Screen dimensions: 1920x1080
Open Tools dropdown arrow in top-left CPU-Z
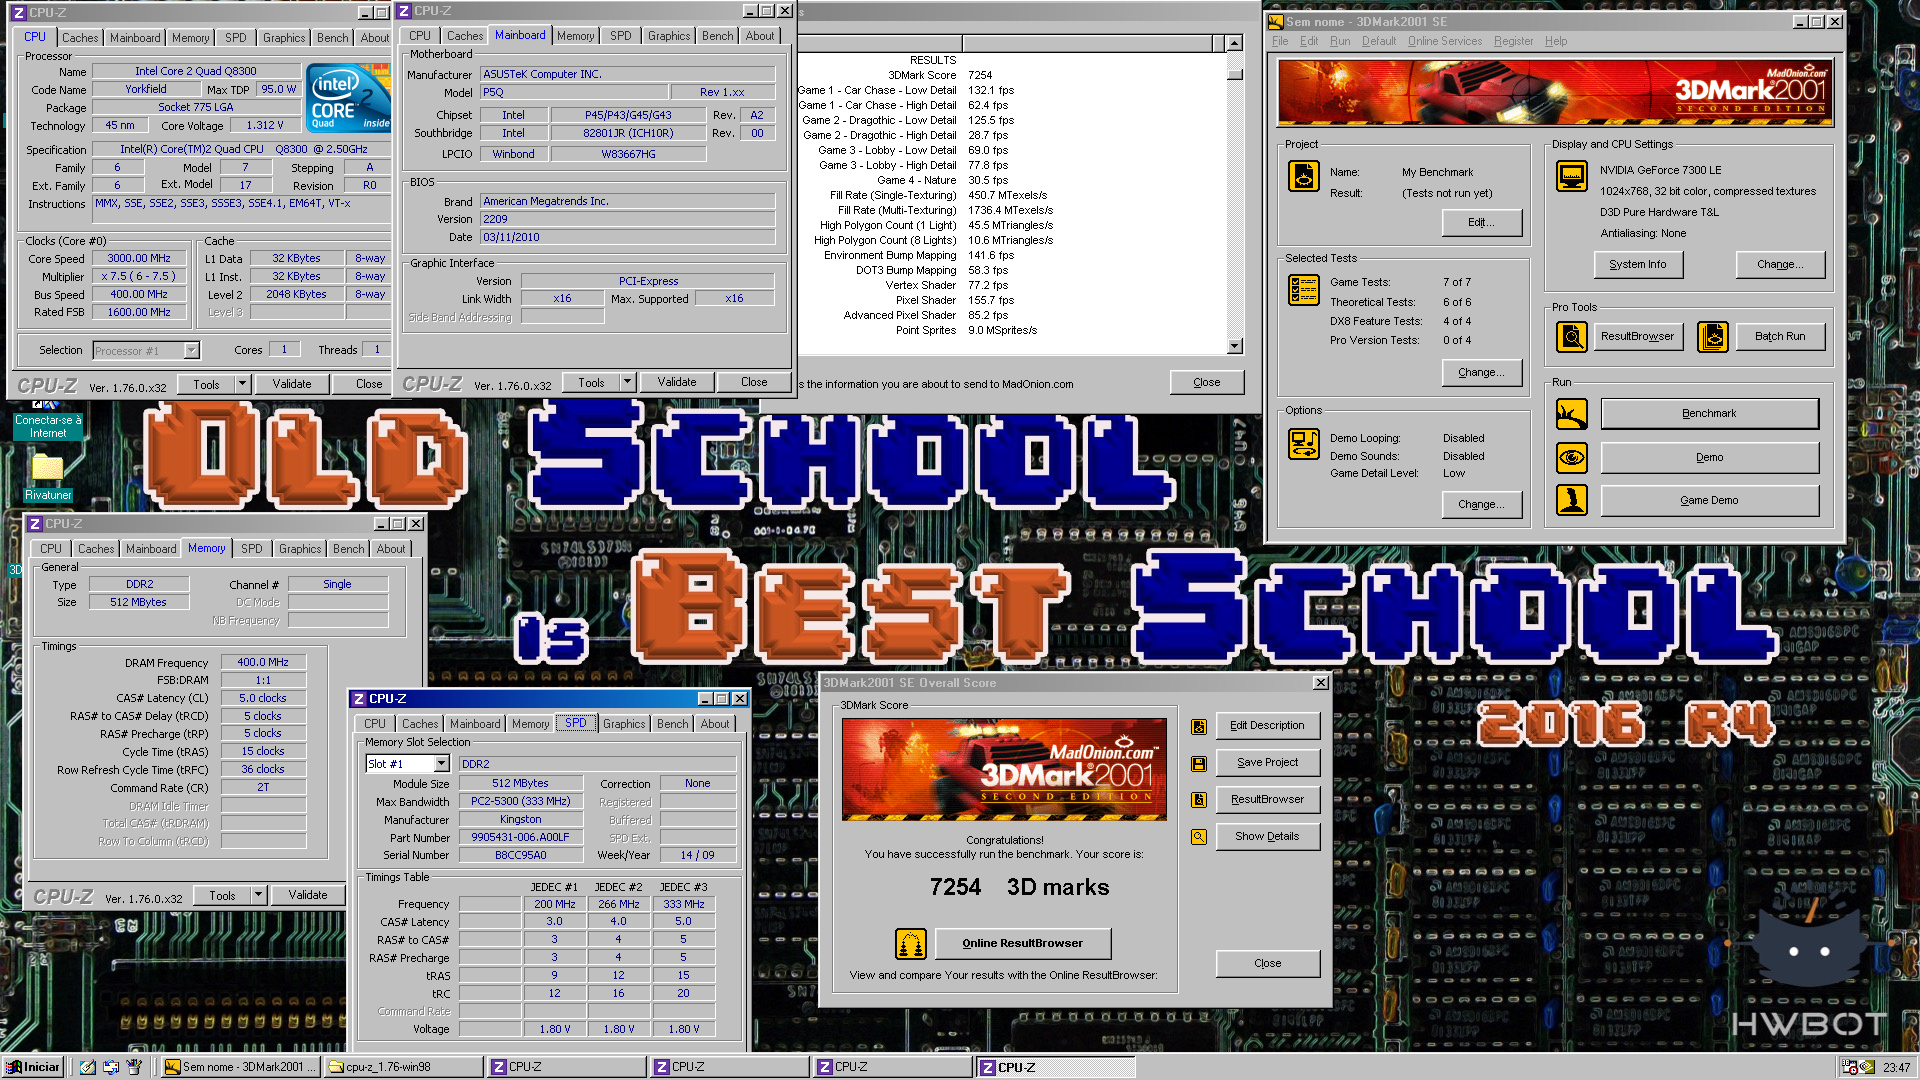click(242, 384)
